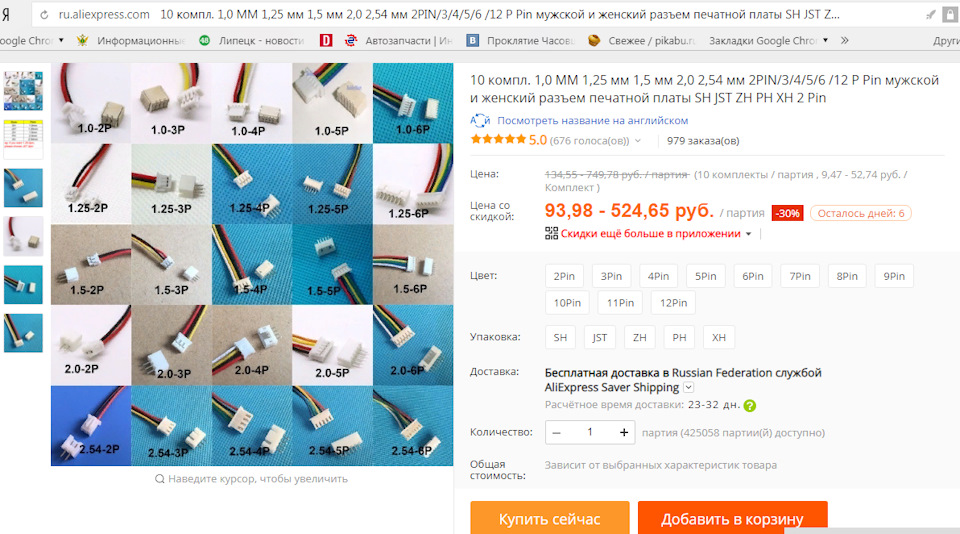This screenshot has width=960, height=534.
Task: Select the 2Pin option
Action: click(564, 276)
